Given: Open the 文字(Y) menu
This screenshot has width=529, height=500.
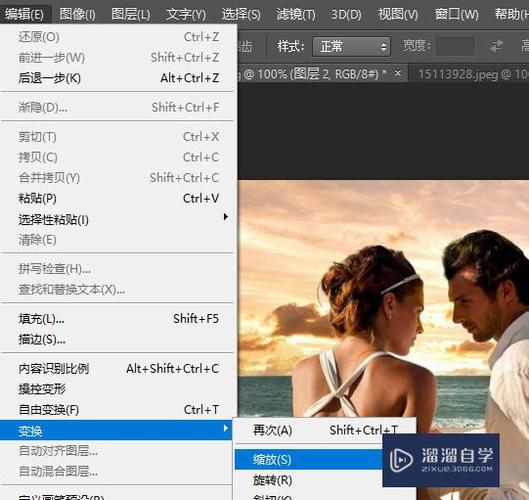Looking at the screenshot, I should [x=186, y=14].
